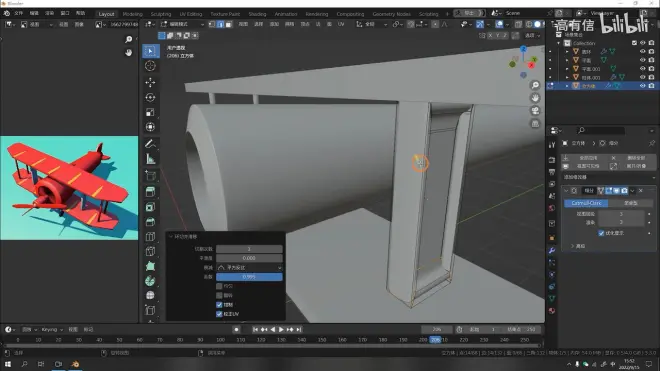660x371 pixels.
Task: Choose the Move tool
Action: pos(150,83)
